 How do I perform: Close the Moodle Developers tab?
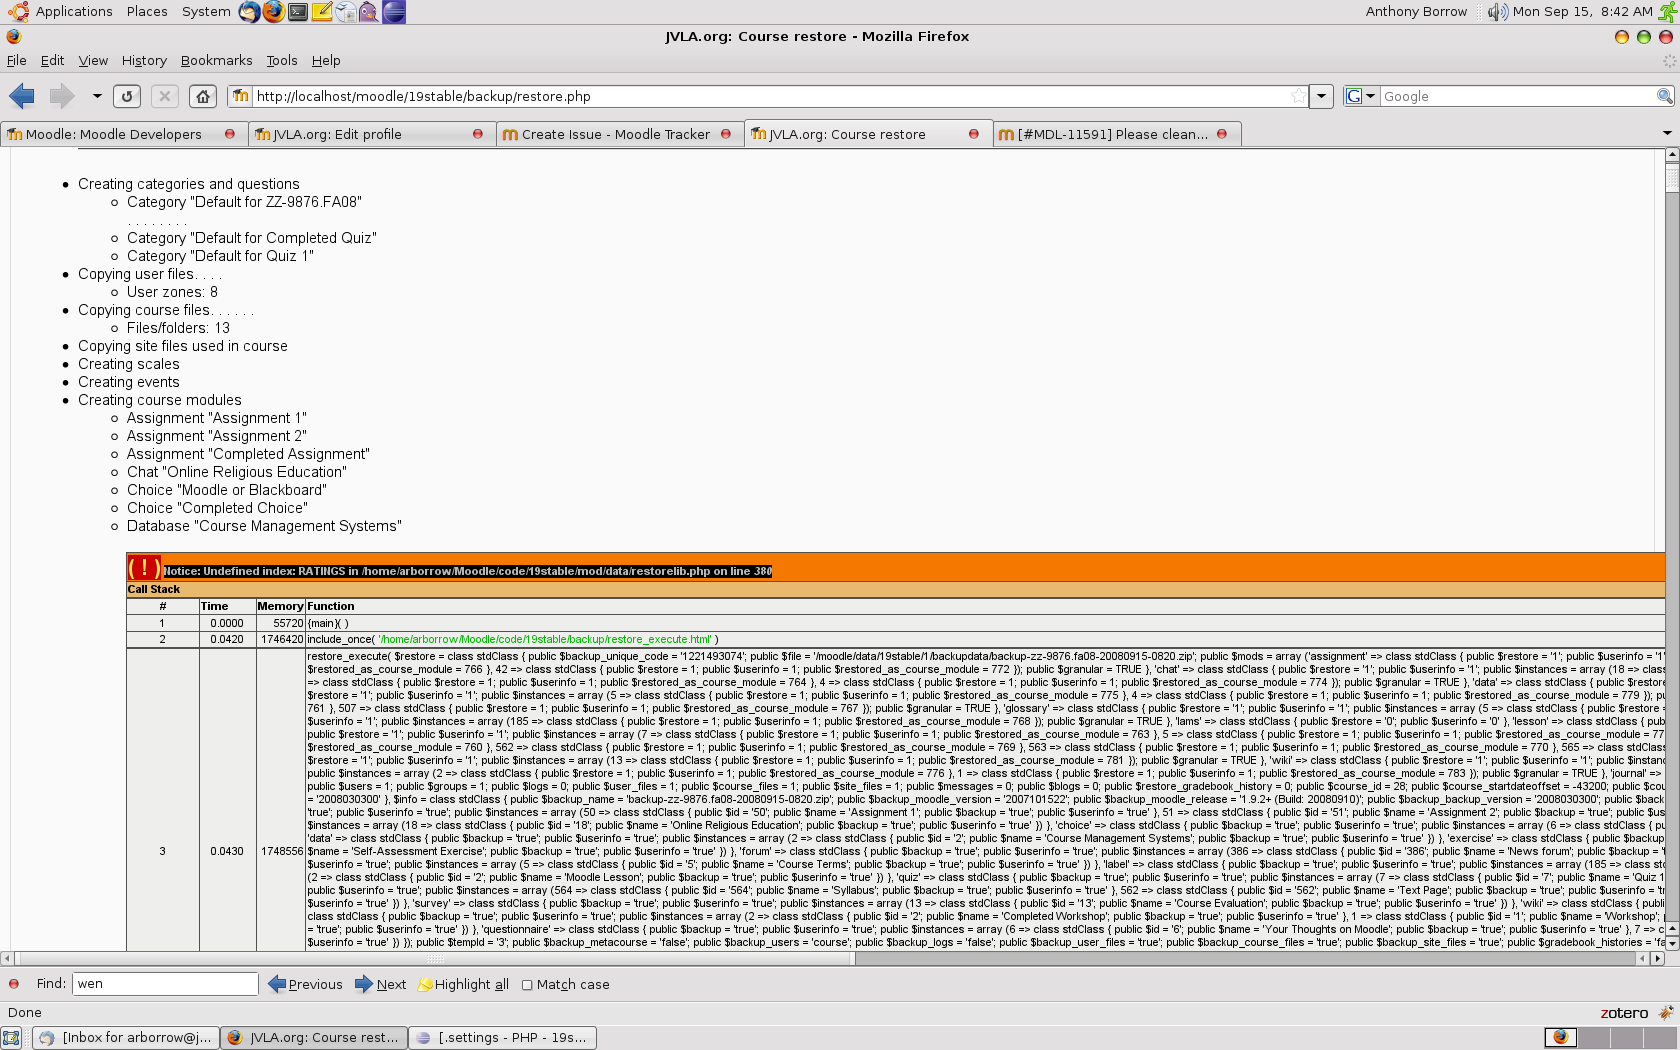pos(230,134)
